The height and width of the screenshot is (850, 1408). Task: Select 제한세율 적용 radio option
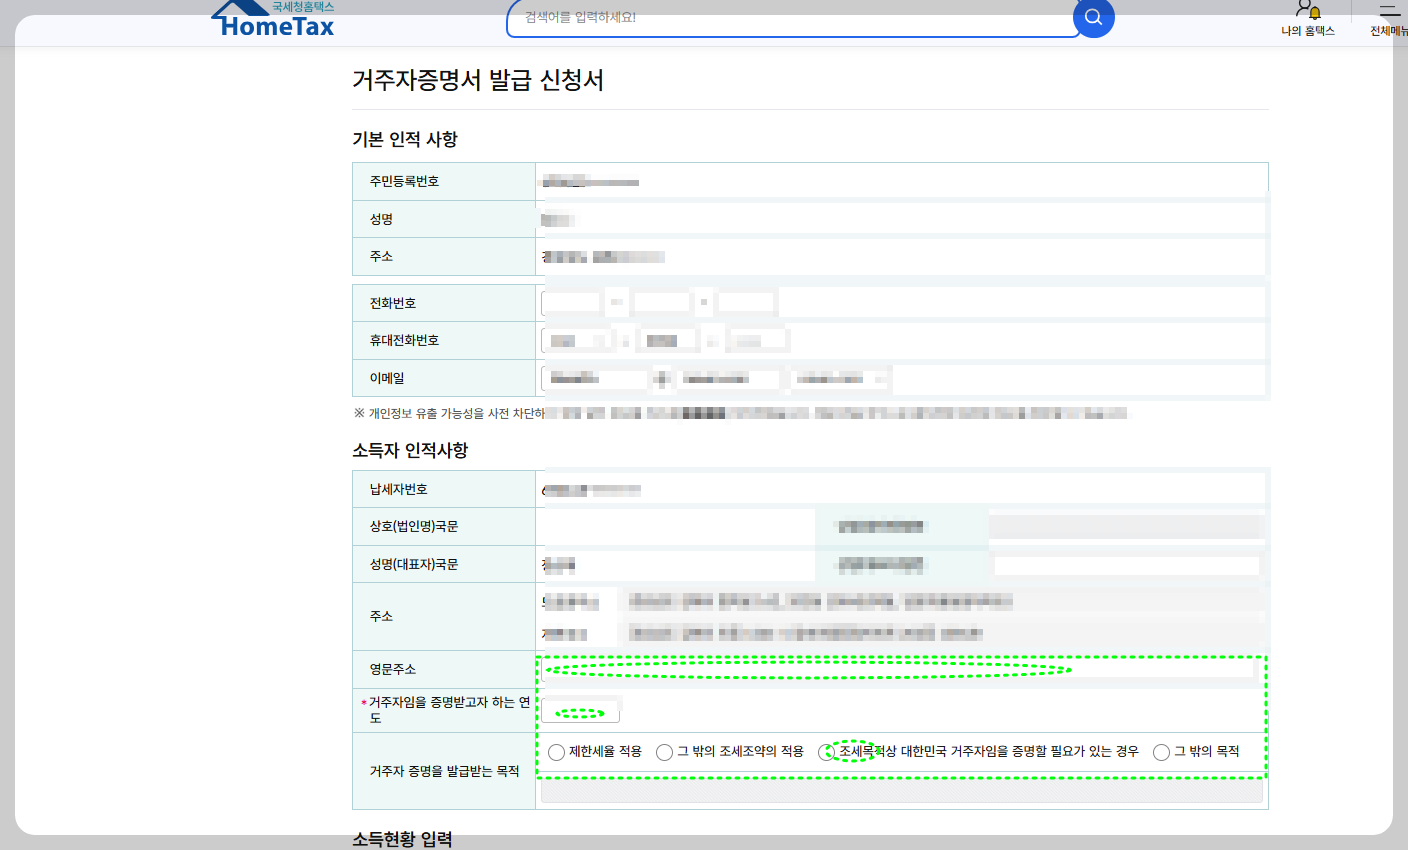[x=556, y=752]
